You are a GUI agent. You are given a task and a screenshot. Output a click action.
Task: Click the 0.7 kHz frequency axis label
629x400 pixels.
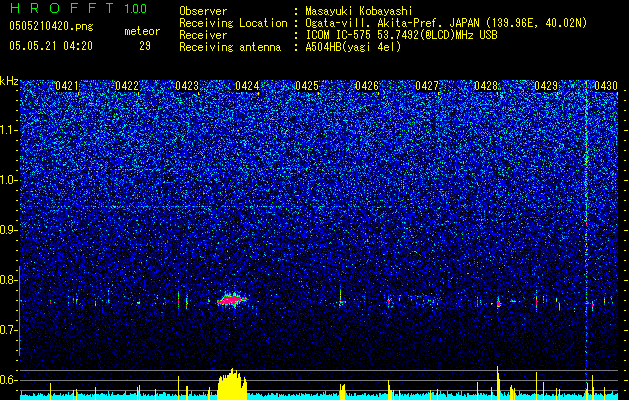click(x=9, y=330)
